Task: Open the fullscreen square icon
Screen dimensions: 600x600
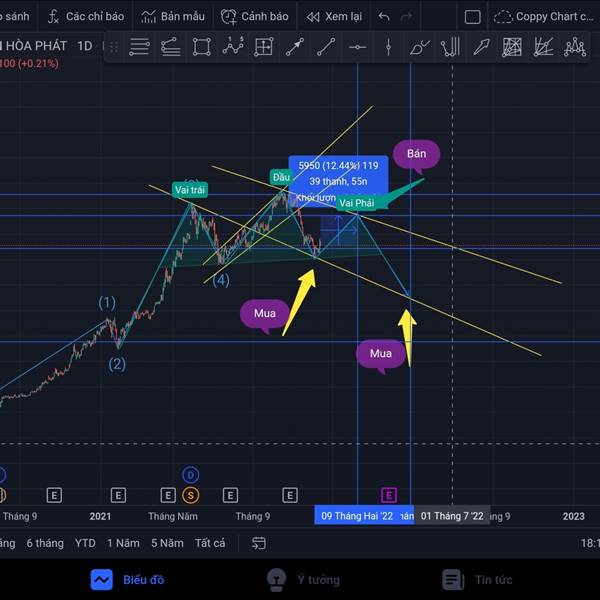Action: click(x=473, y=17)
